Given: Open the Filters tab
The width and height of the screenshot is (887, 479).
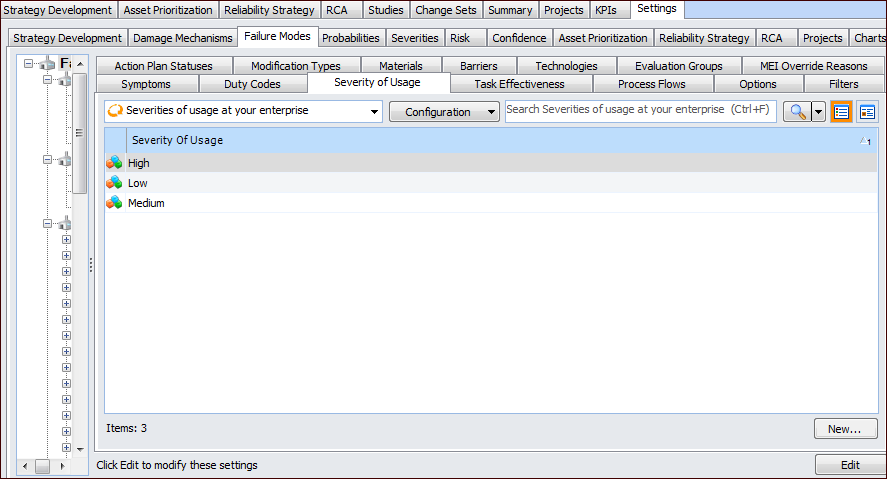Looking at the screenshot, I should click(x=844, y=84).
